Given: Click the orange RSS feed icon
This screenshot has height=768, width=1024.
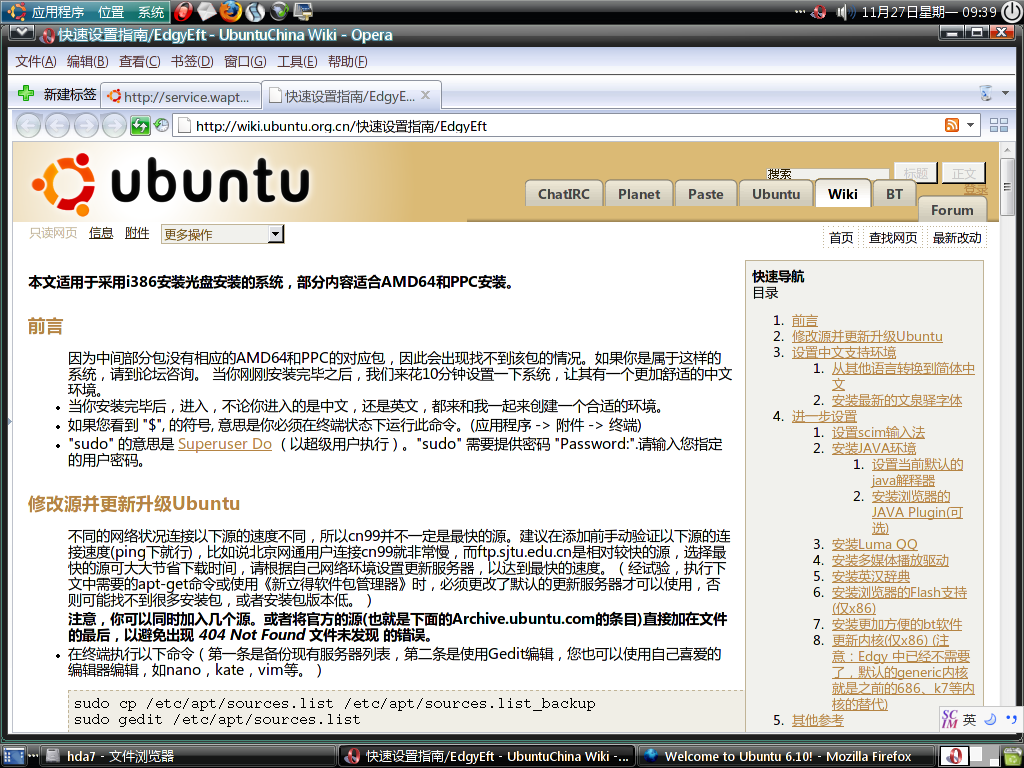Looking at the screenshot, I should tap(952, 125).
